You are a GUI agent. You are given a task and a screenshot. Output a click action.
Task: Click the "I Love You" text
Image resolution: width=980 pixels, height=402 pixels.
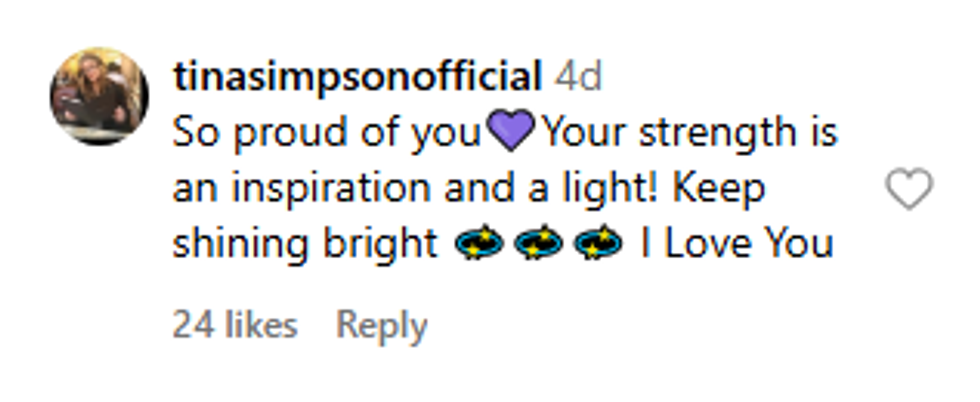[x=736, y=244]
